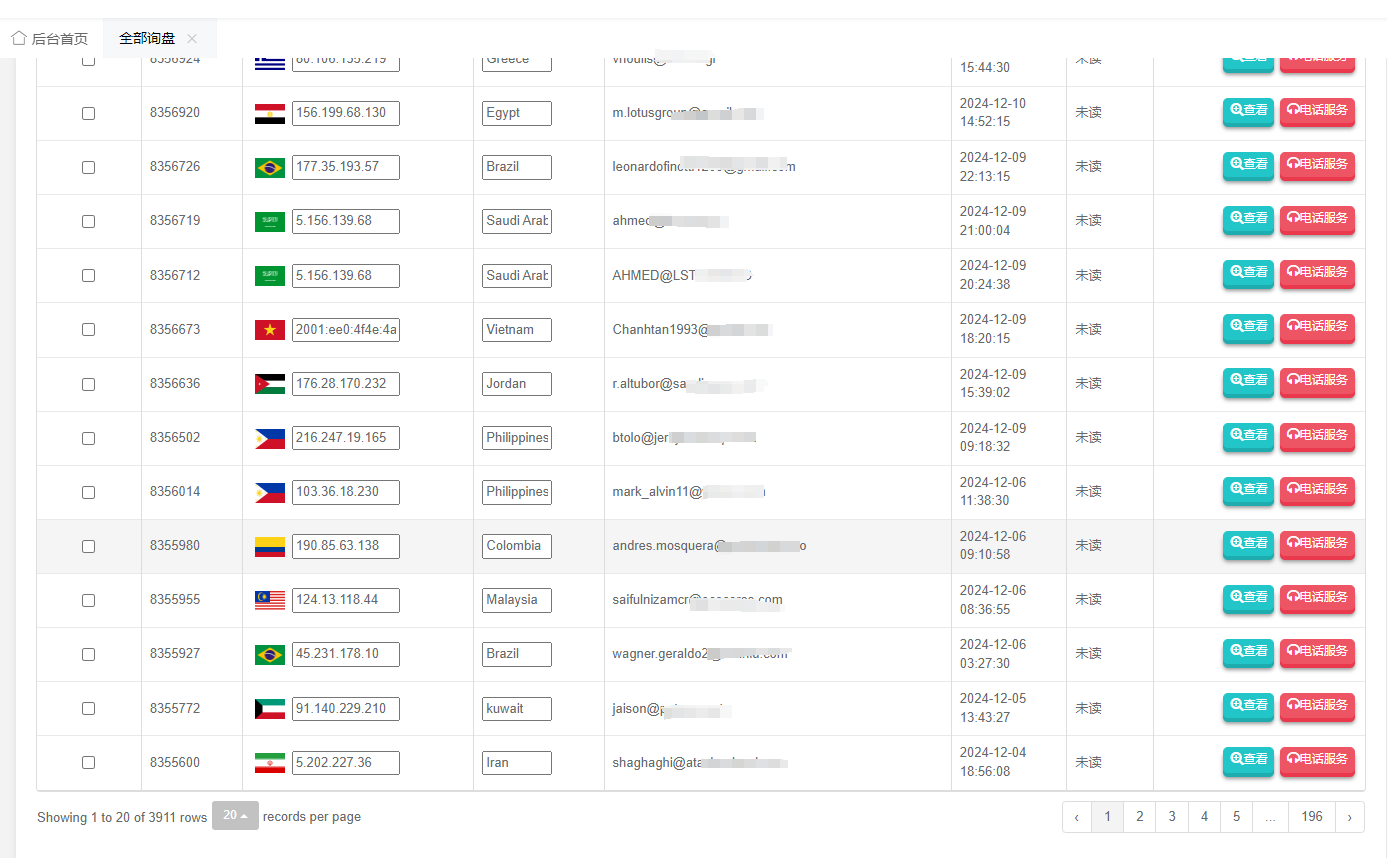1387x858 pixels.
Task: Jump to page 196 in pagination
Action: tap(1311, 817)
